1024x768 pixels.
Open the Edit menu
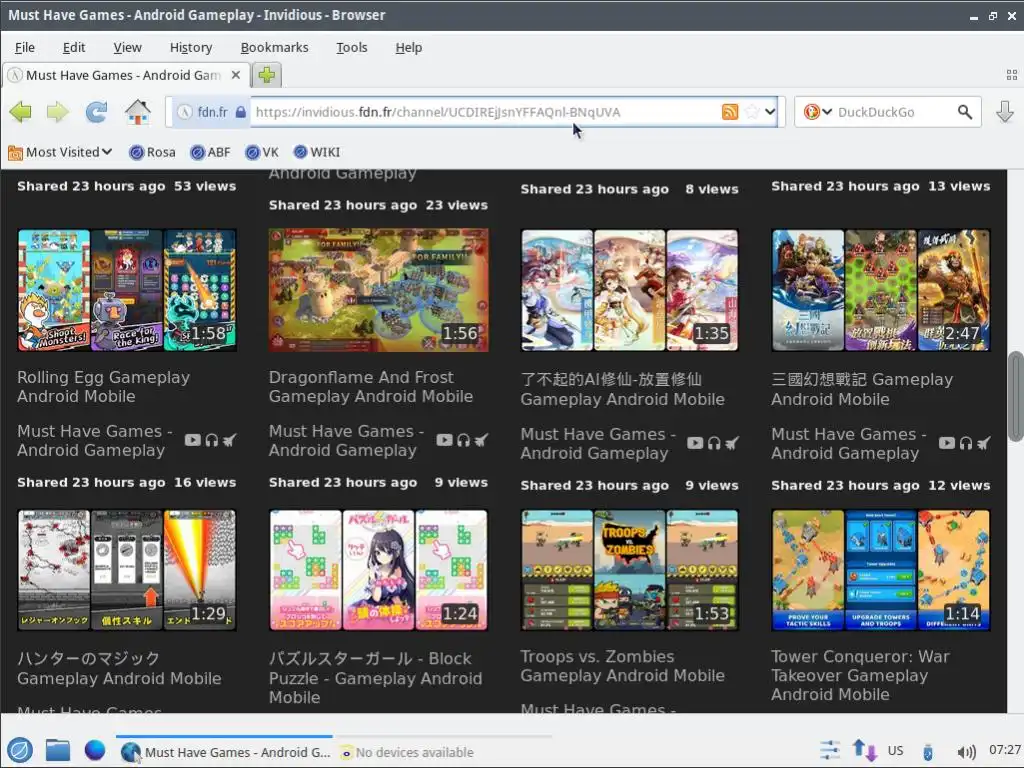coord(74,48)
